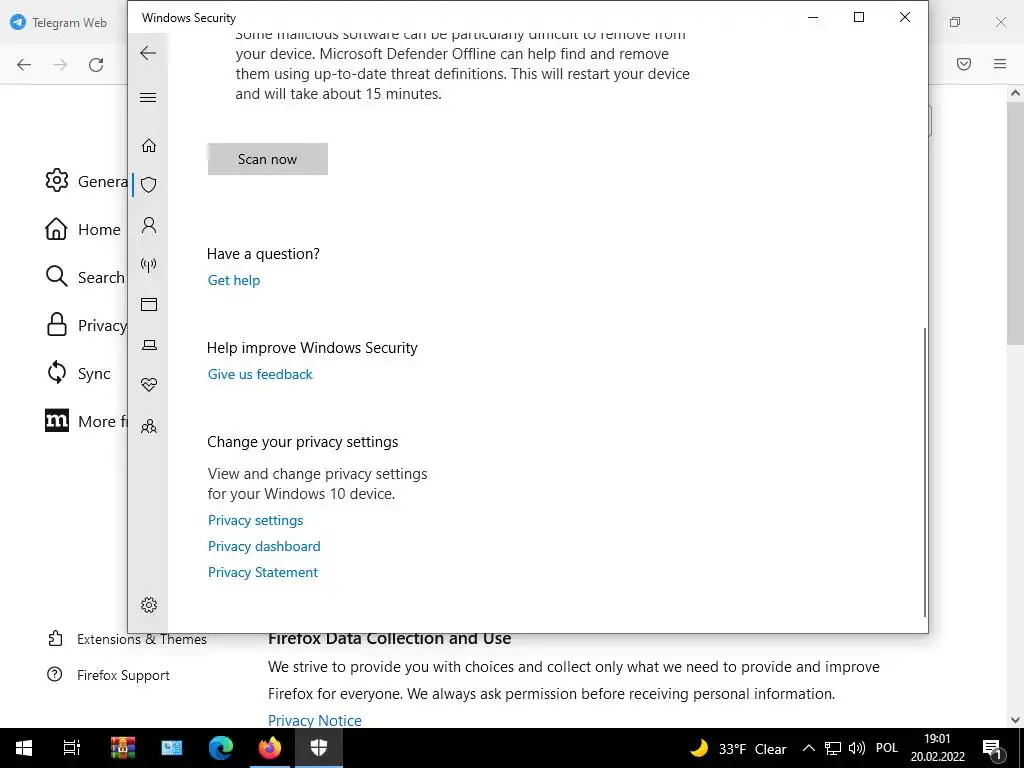Open Firewall & network protection icon
The height and width of the screenshot is (768, 1024).
[149, 264]
